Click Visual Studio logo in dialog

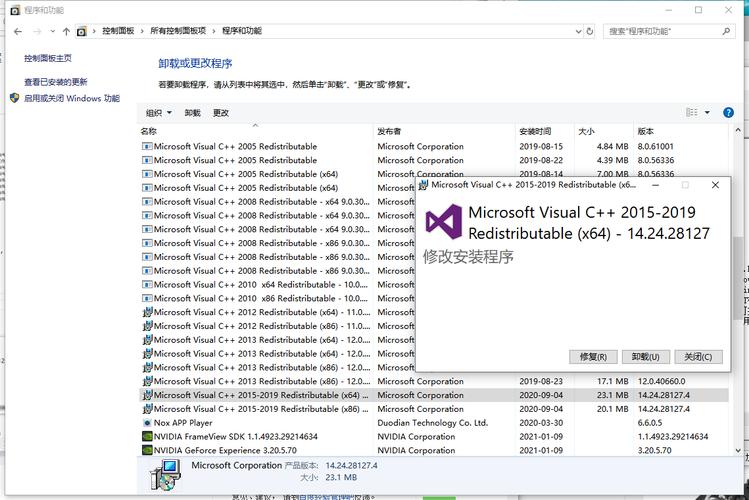(444, 222)
